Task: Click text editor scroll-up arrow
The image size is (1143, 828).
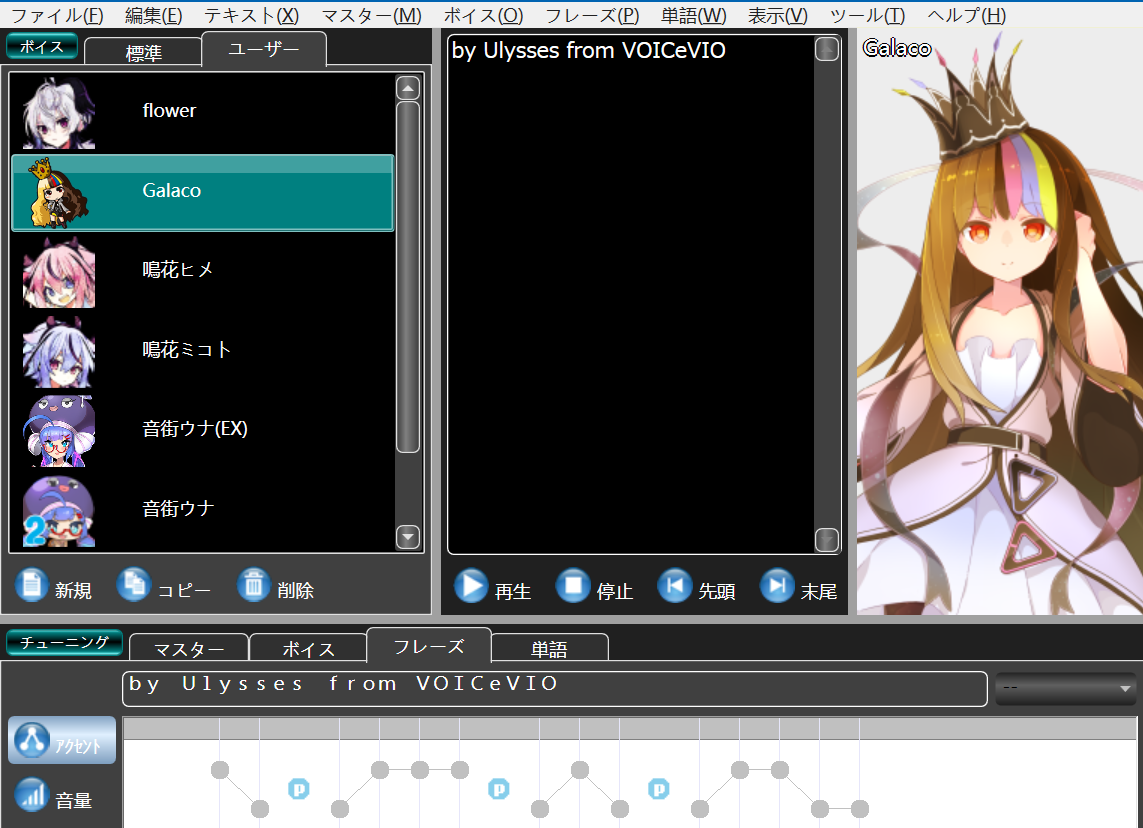Action: pyautogui.click(x=827, y=50)
